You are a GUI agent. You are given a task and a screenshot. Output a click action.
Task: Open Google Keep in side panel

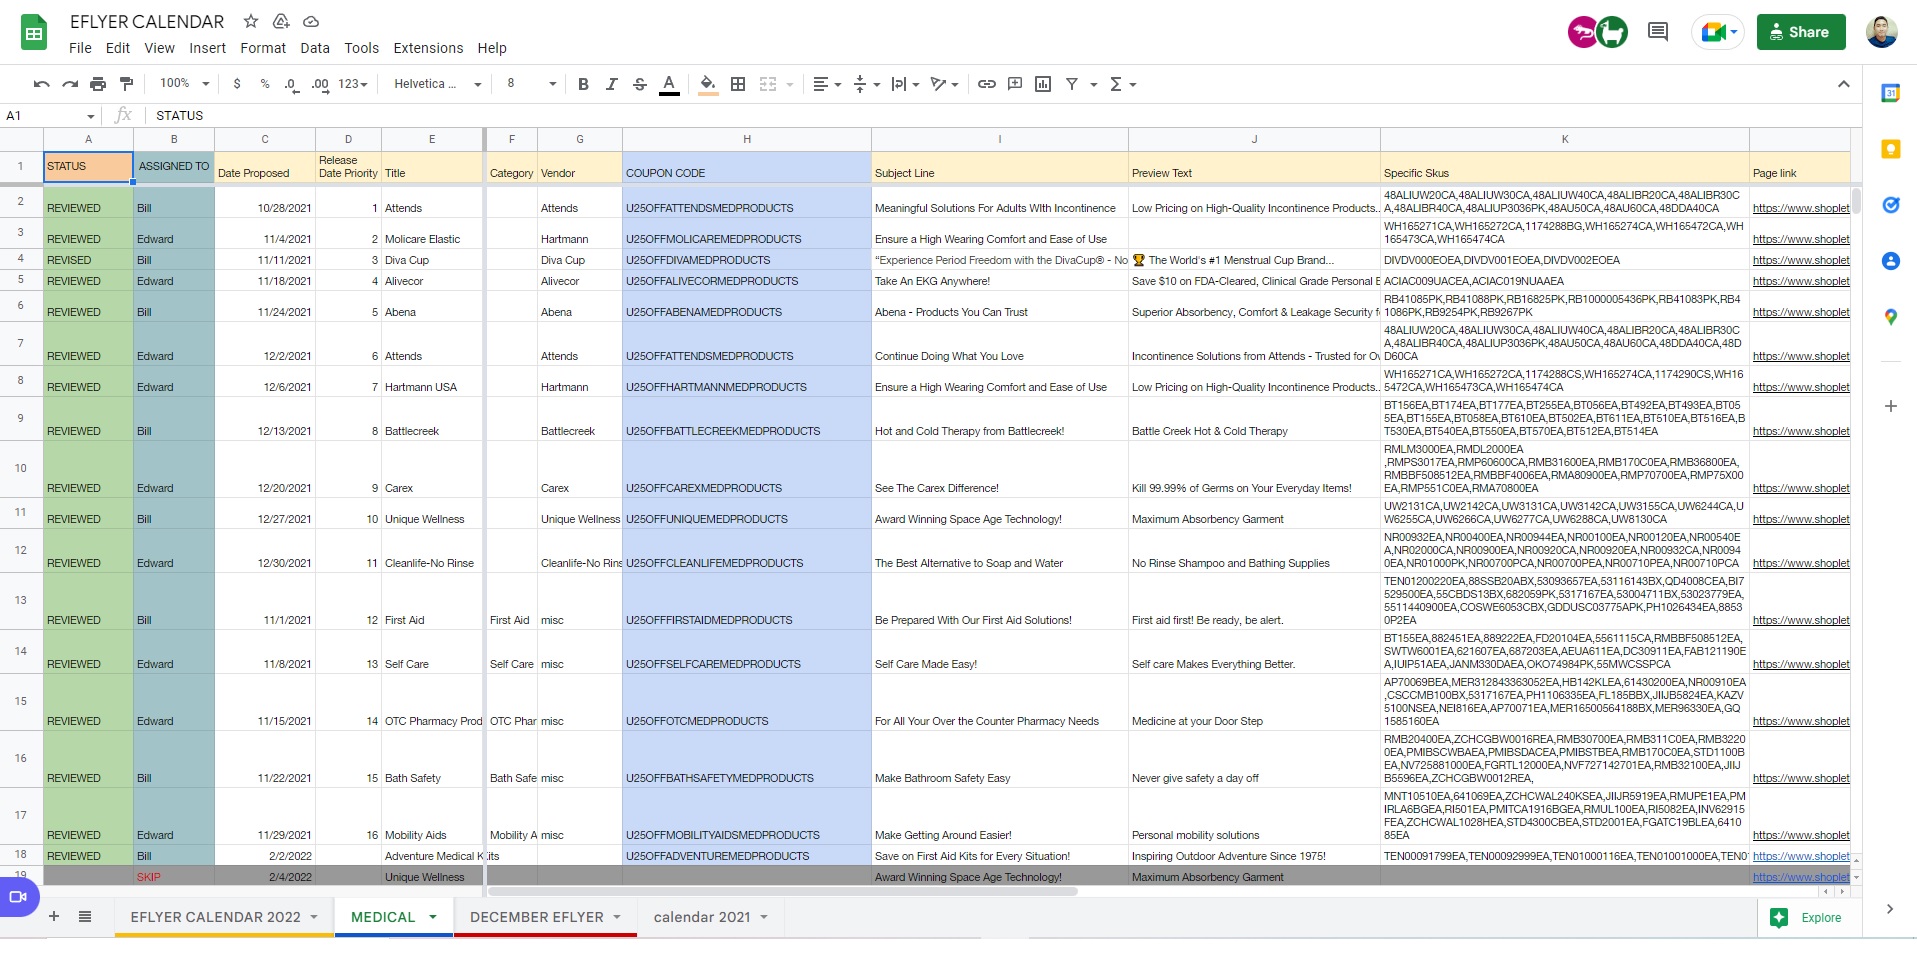(x=1890, y=150)
